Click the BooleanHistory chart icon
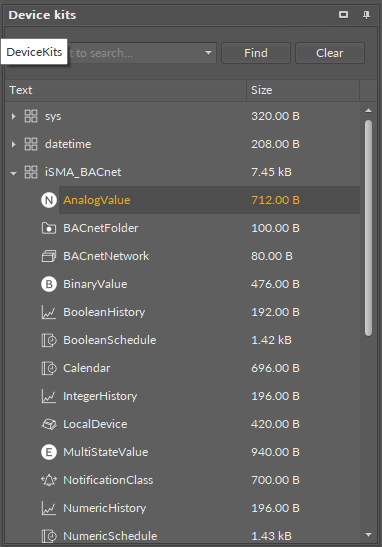 click(x=49, y=312)
